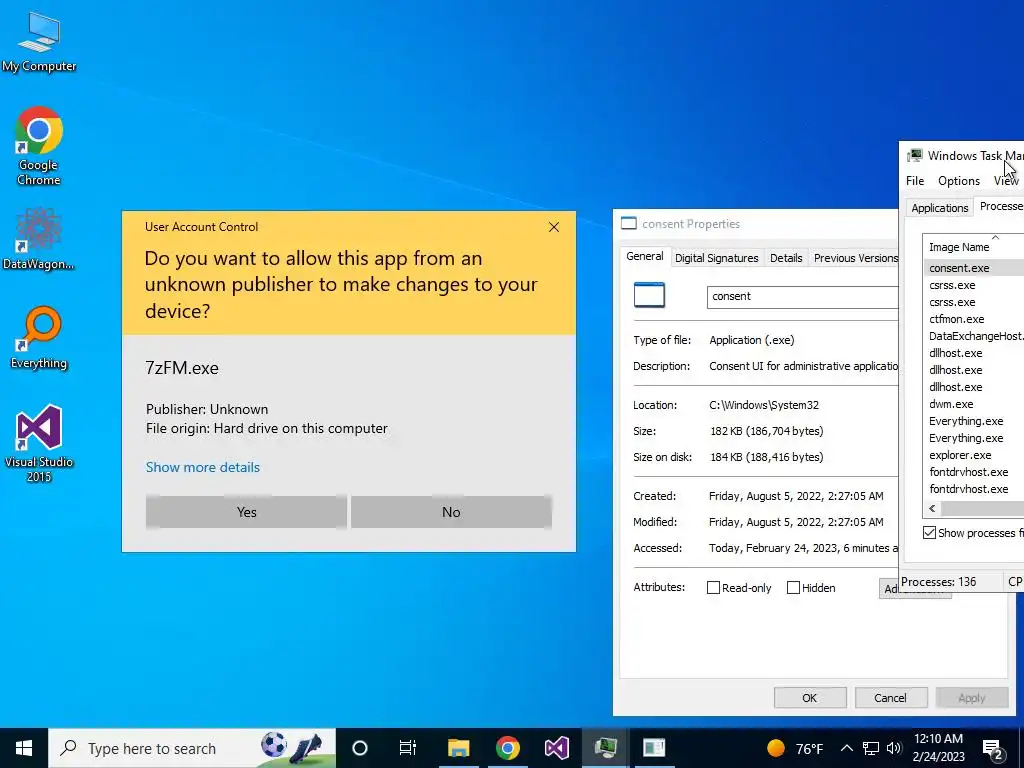
Task: Click the 7zFM.exe program name text
Action: coord(182,368)
